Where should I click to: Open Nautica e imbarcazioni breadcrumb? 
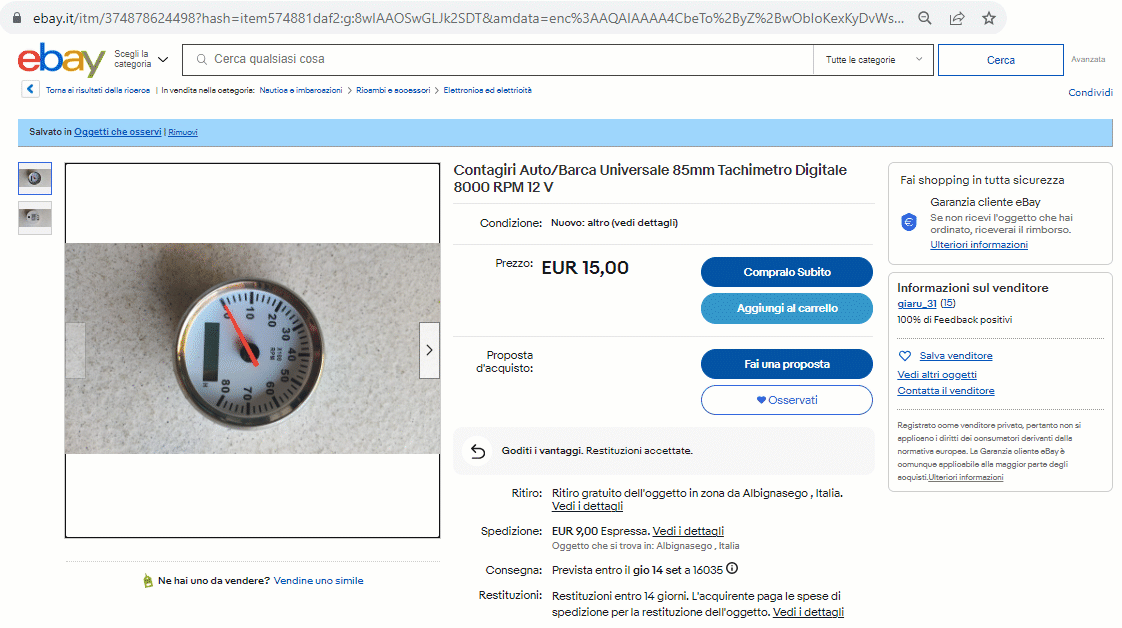click(301, 90)
